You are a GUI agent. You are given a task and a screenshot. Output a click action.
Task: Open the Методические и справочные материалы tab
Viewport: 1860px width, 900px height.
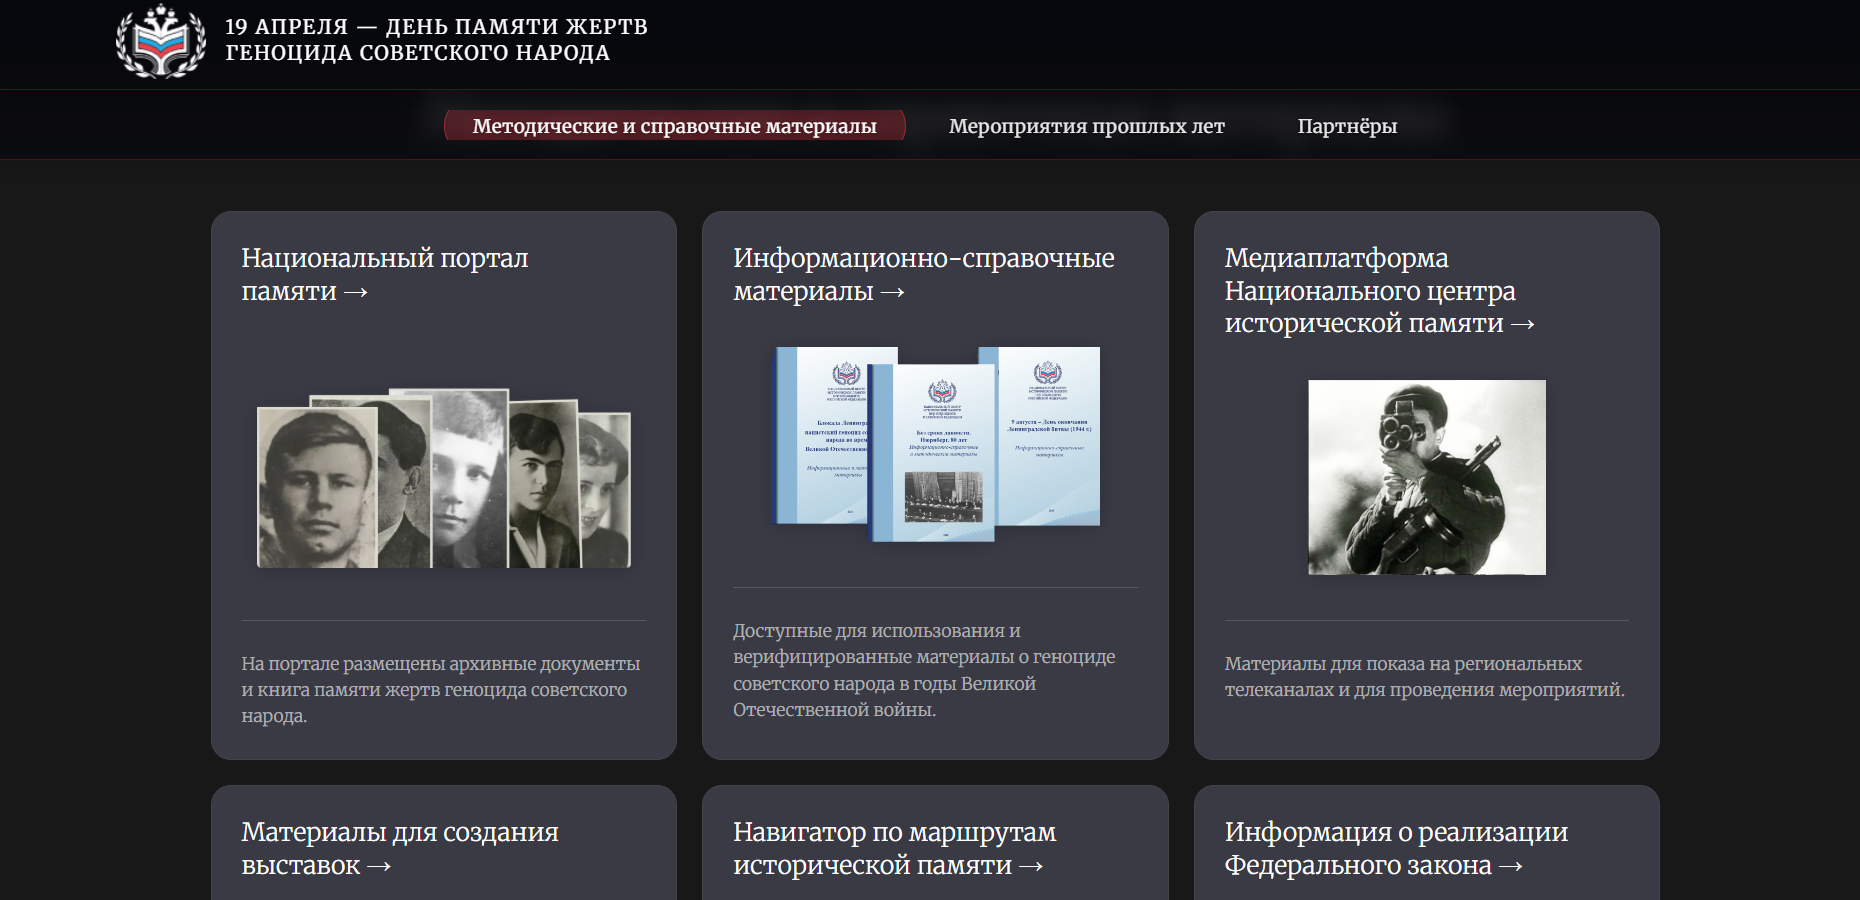tap(674, 126)
